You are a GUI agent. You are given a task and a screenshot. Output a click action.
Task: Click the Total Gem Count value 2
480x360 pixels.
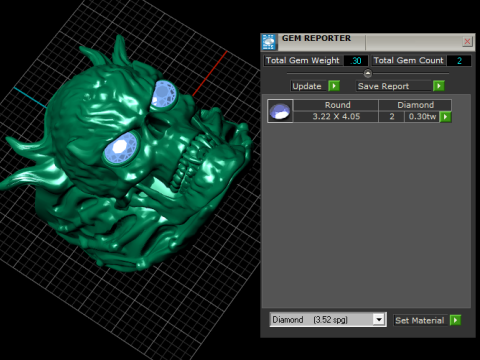pos(459,61)
